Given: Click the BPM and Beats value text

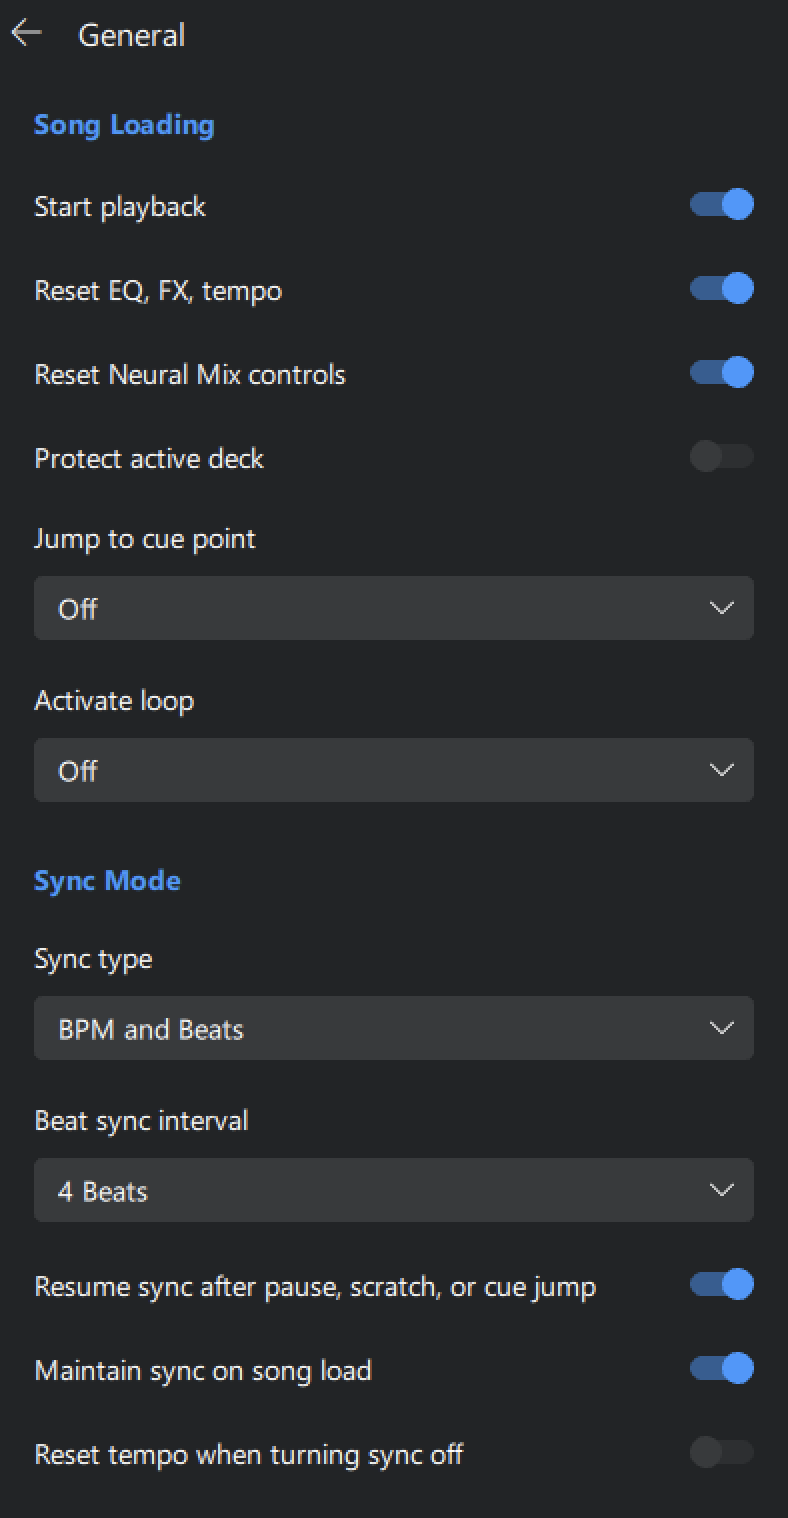Looking at the screenshot, I should tap(148, 1028).
